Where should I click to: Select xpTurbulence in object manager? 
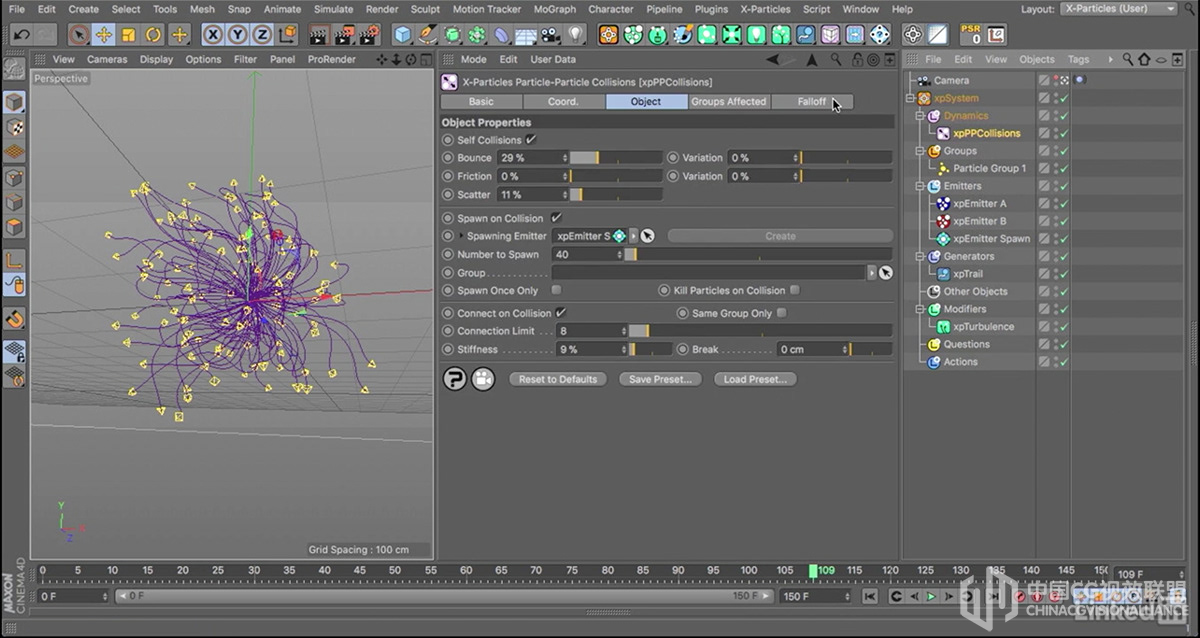(983, 327)
